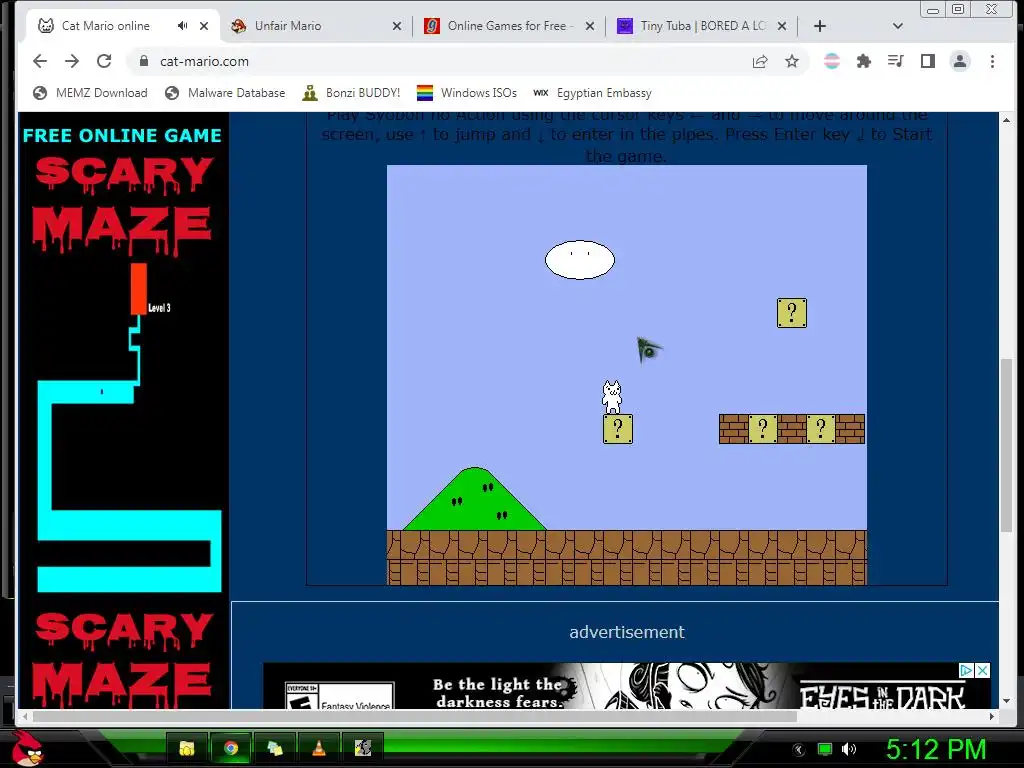1024x768 pixels.
Task: Click the white cat character
Action: [x=612, y=397]
